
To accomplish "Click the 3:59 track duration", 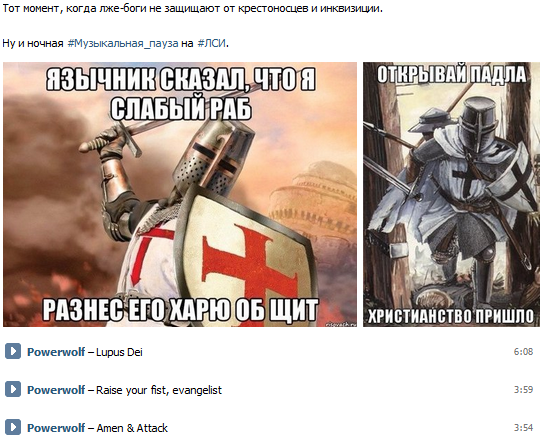I will [x=523, y=390].
